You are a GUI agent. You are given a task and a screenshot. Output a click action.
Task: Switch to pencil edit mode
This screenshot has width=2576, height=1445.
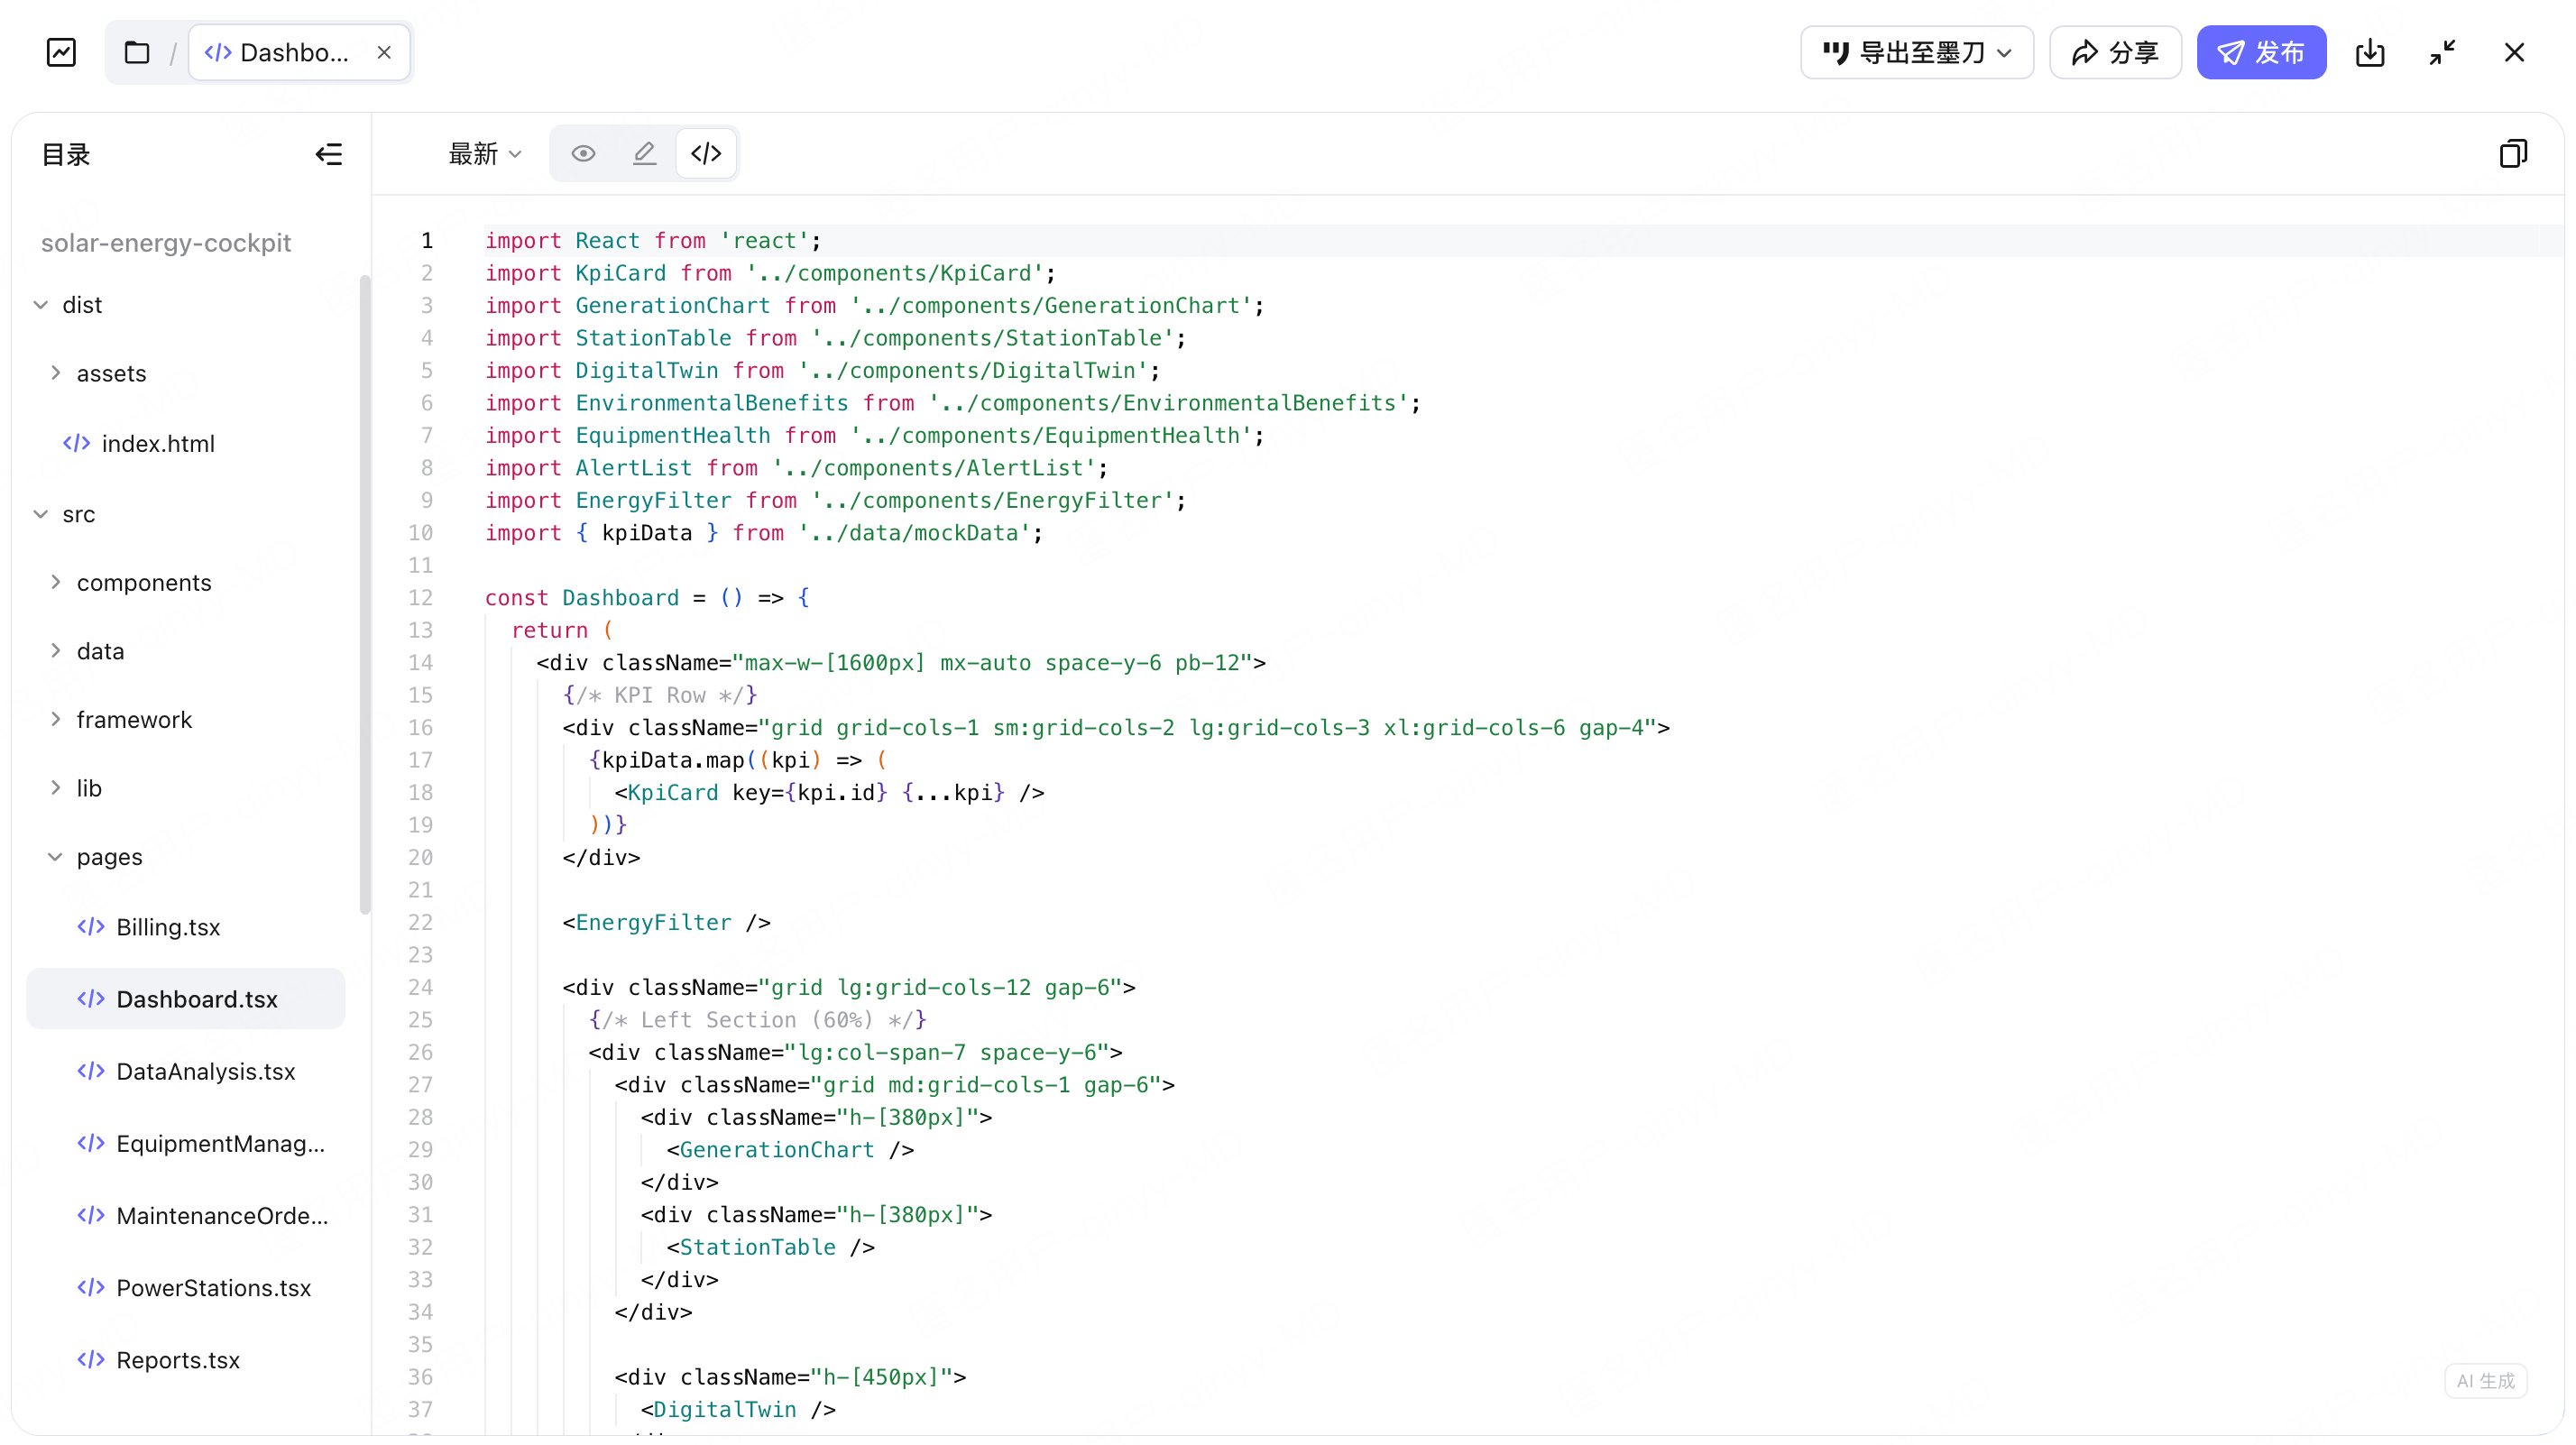coord(645,153)
